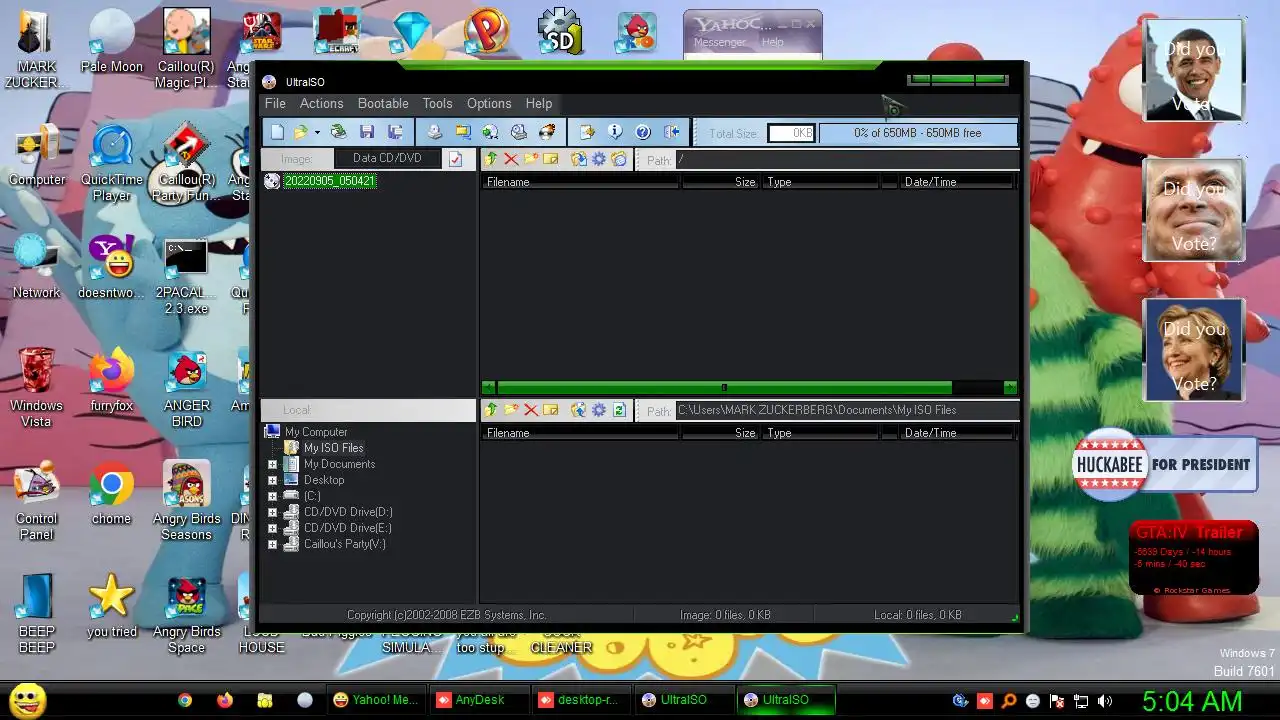Expand the CD/DVD Drive(E:) node
The image size is (1280, 720).
pyautogui.click(x=272, y=529)
